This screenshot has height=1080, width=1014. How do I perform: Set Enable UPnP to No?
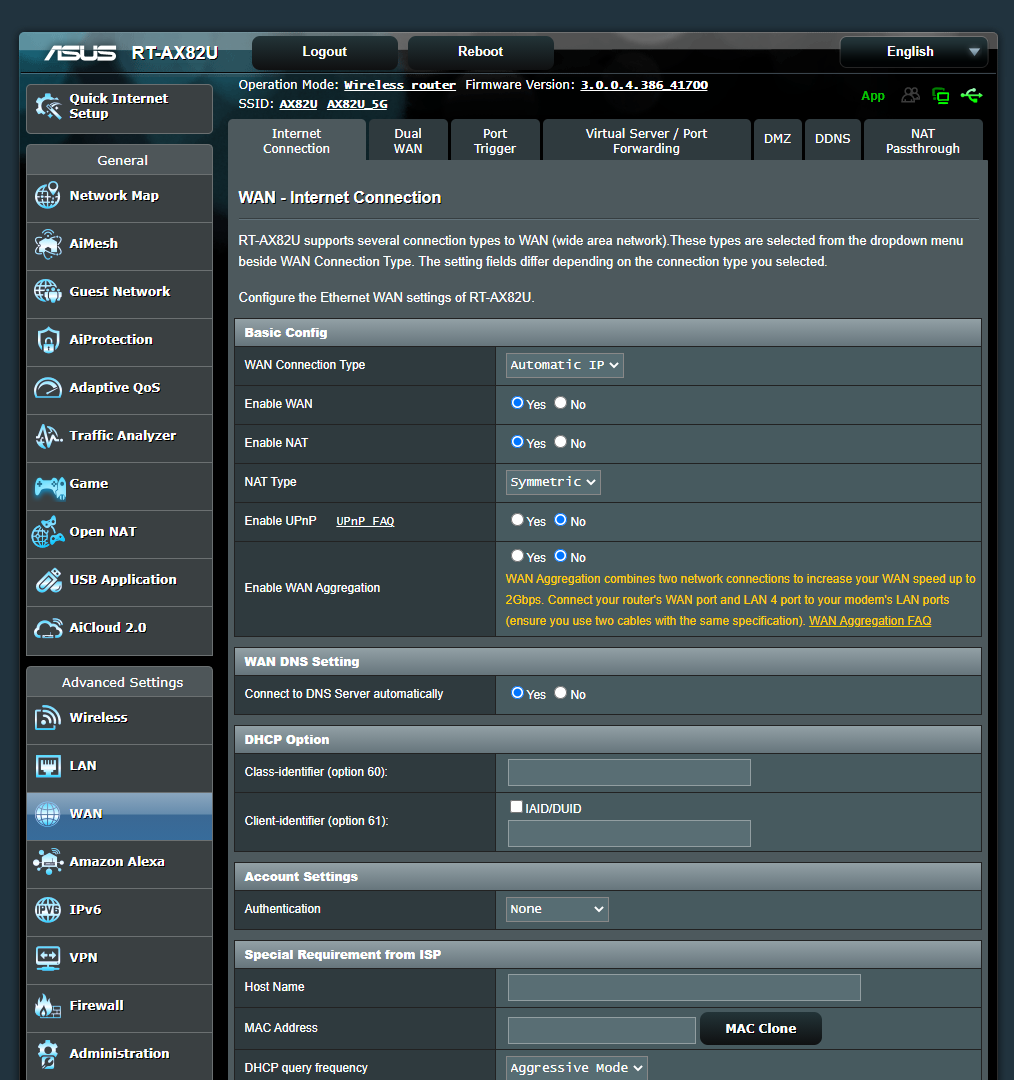561,520
